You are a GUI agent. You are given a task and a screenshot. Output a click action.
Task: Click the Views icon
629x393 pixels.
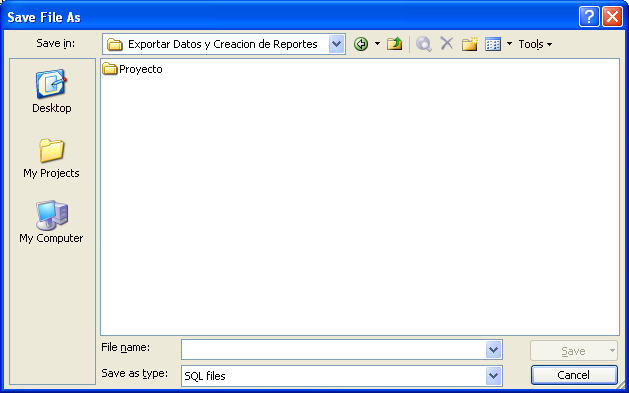(x=493, y=44)
